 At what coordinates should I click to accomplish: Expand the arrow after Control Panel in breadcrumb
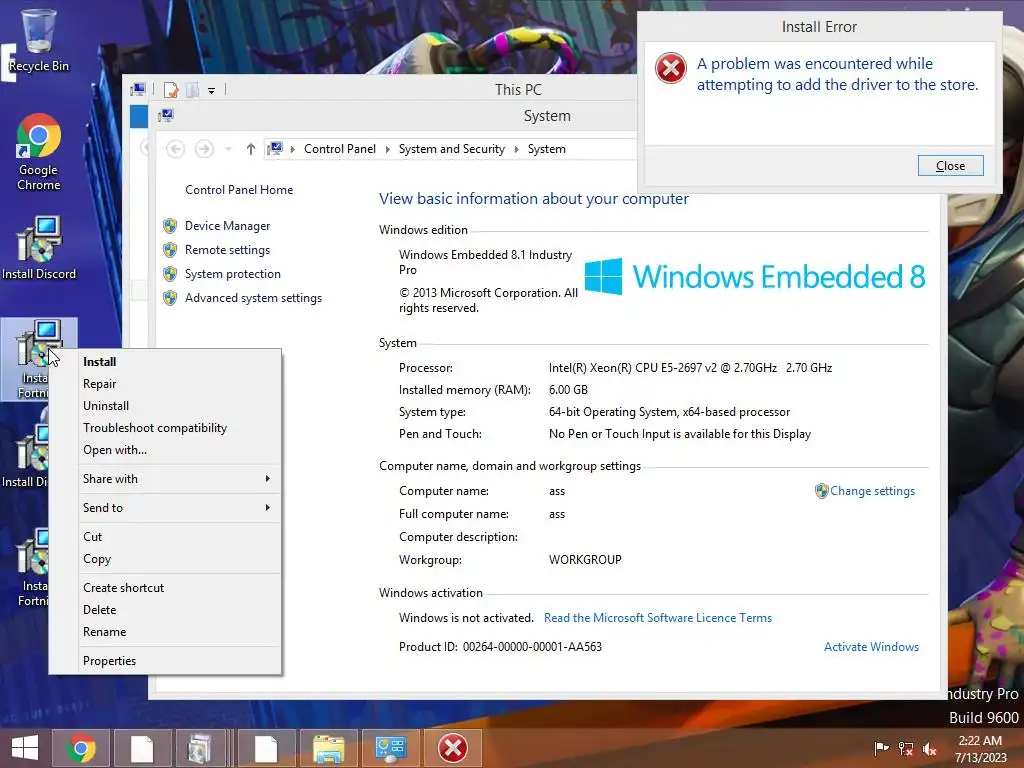tap(387, 149)
